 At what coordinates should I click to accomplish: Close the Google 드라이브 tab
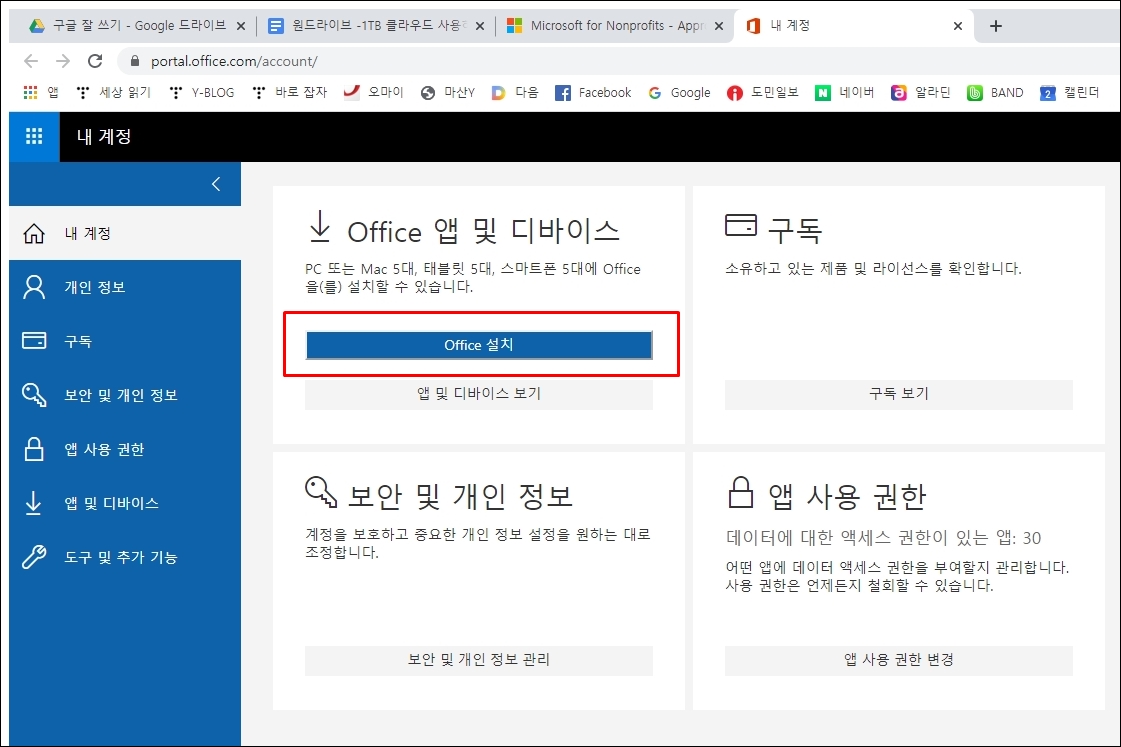(x=241, y=26)
